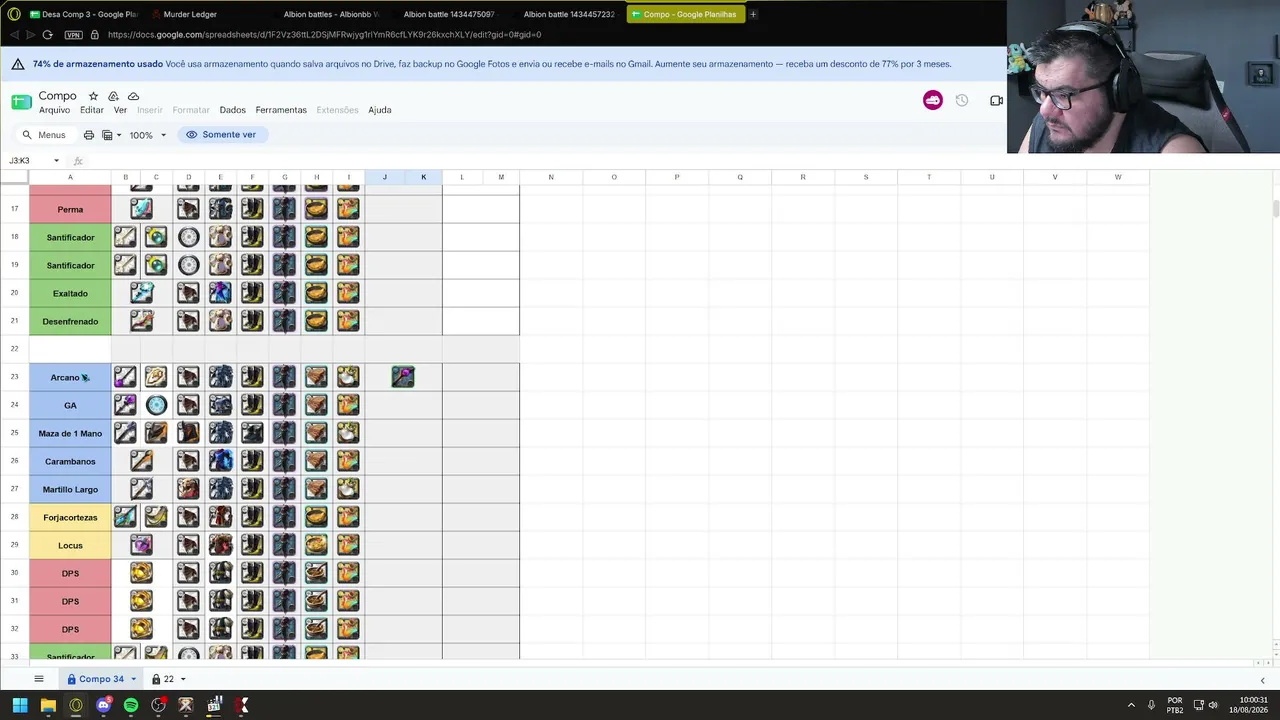The image size is (1280, 720).
Task: Expand the Compo 34 sheet tab menu
Action: point(133,679)
